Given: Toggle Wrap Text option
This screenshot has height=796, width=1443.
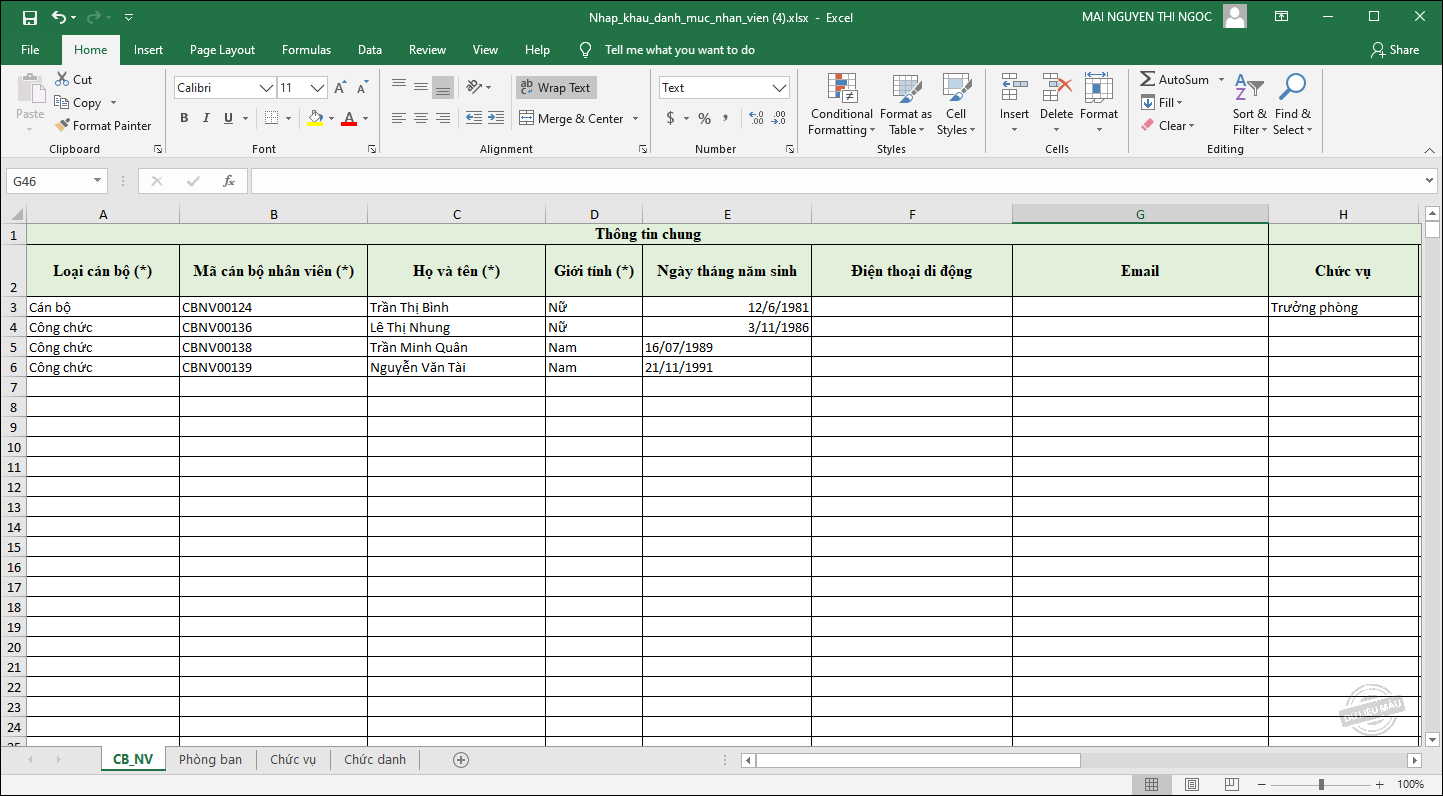Looking at the screenshot, I should pyautogui.click(x=556, y=88).
